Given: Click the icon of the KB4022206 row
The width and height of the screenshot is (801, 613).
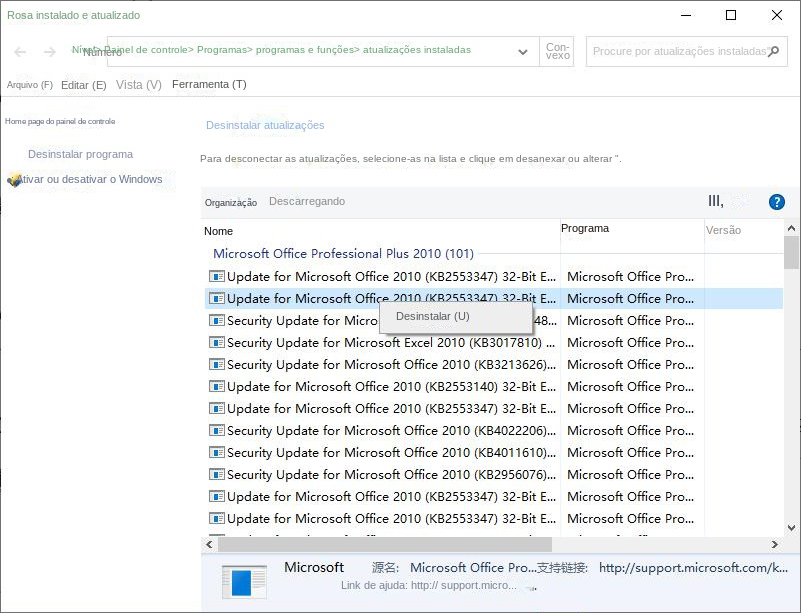Looking at the screenshot, I should 217,430.
